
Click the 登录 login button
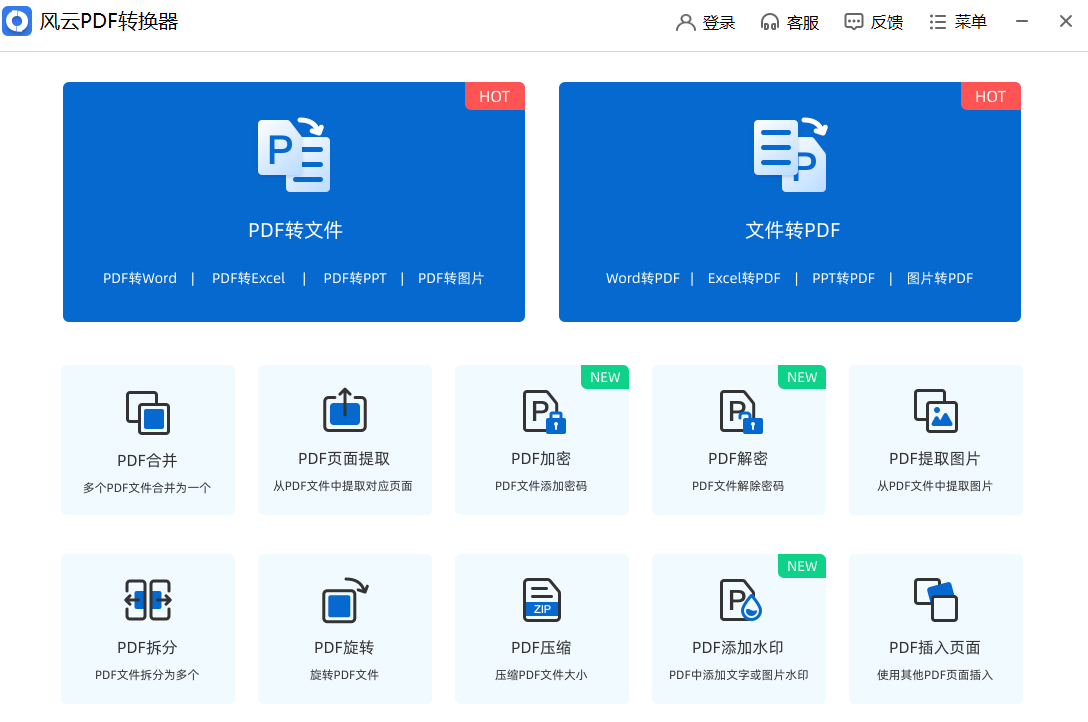pos(705,21)
